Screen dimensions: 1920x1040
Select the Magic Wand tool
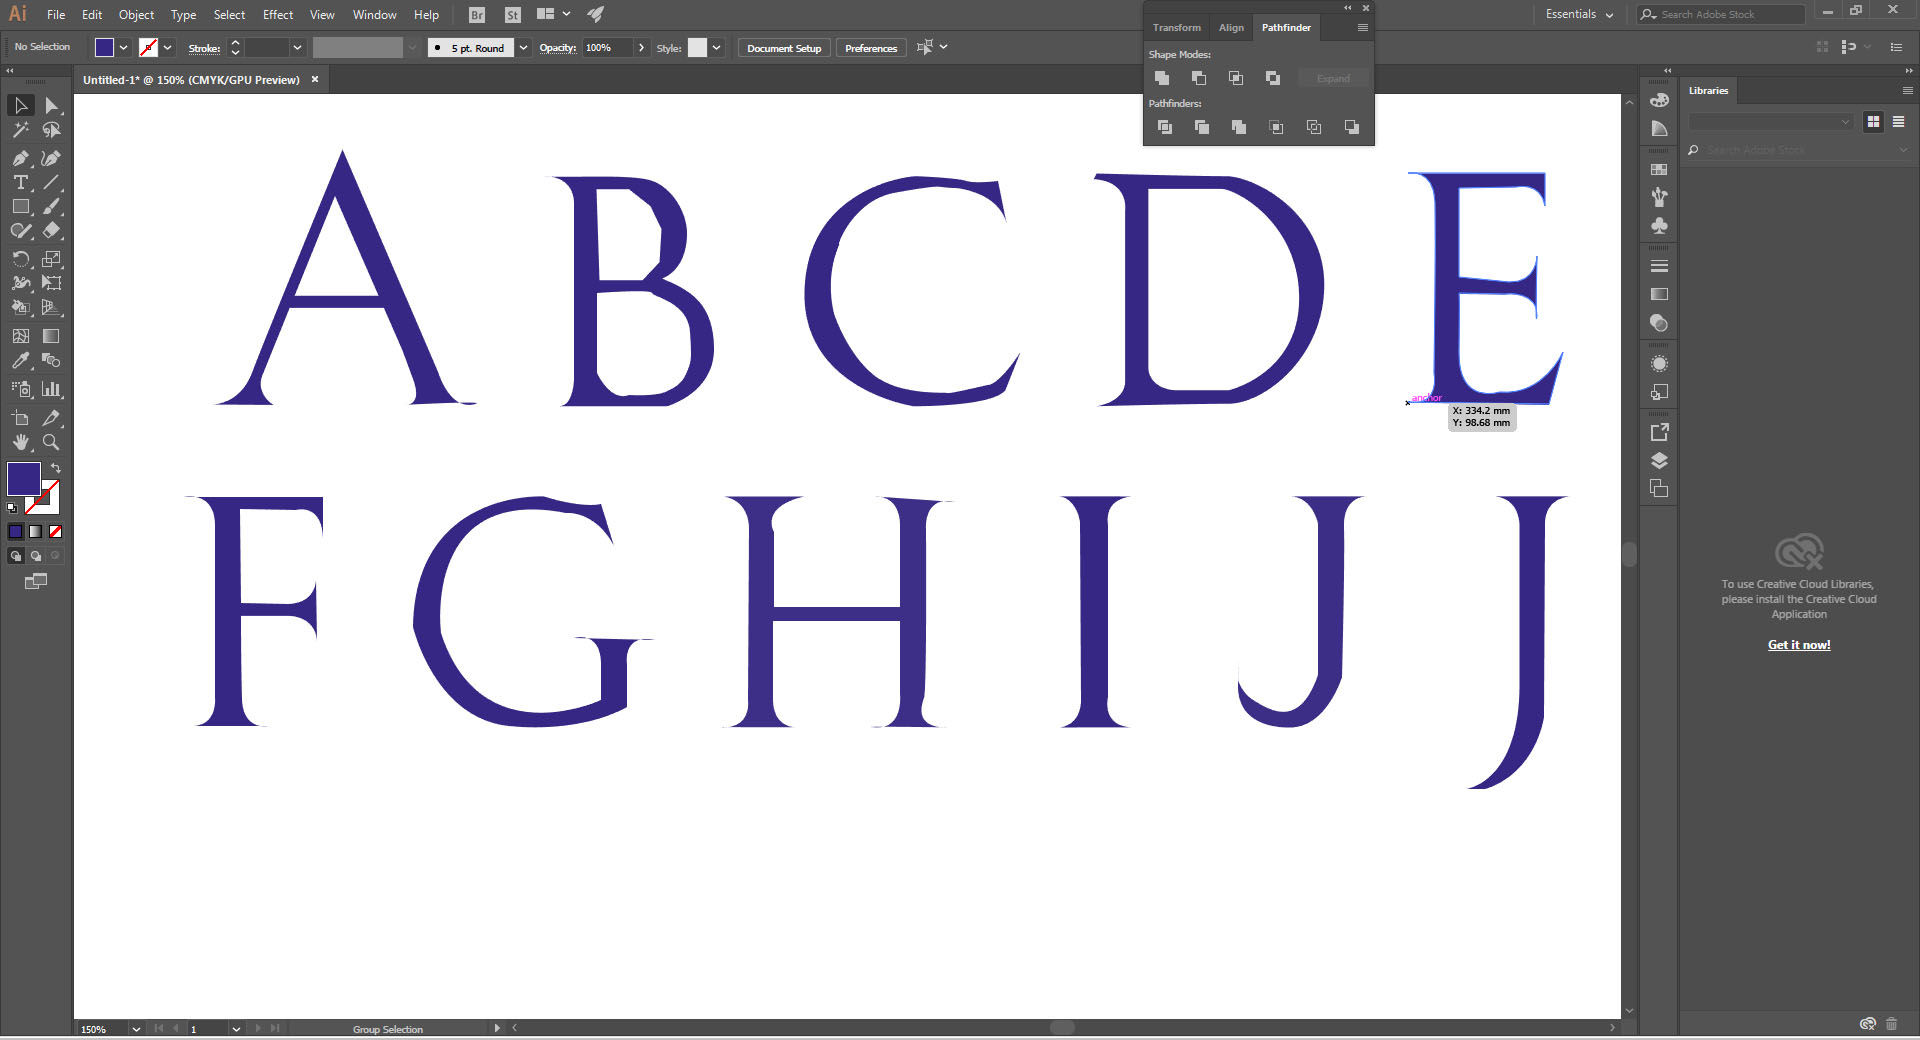point(20,130)
